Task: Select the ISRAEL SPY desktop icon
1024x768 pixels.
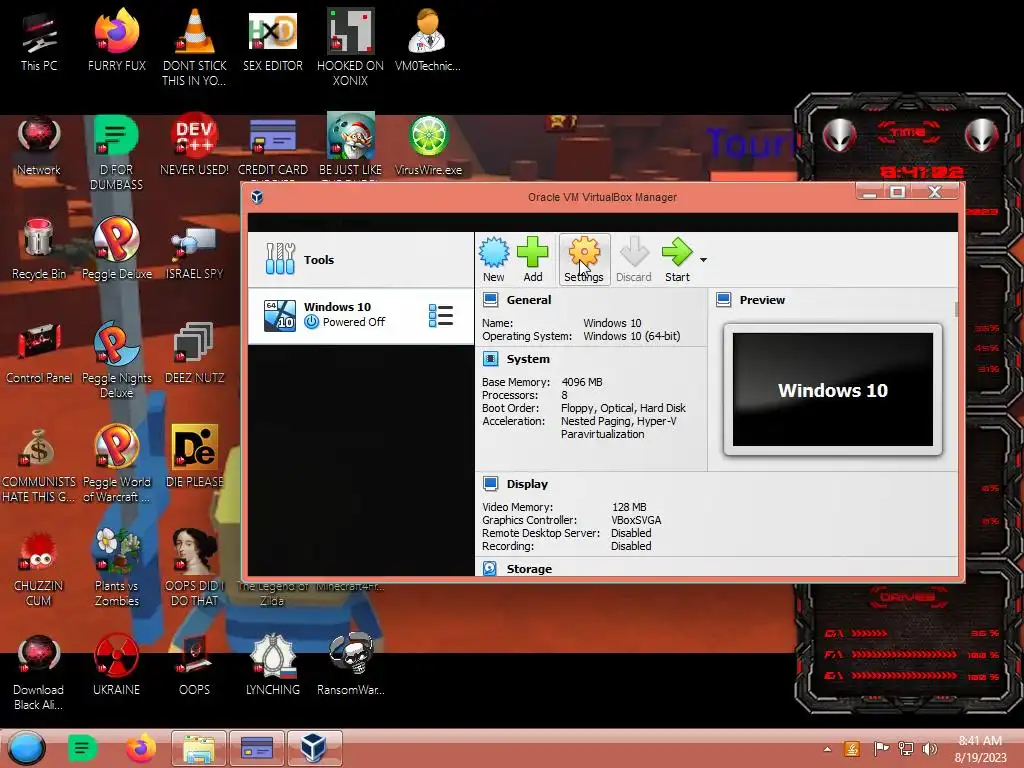Action: (195, 253)
